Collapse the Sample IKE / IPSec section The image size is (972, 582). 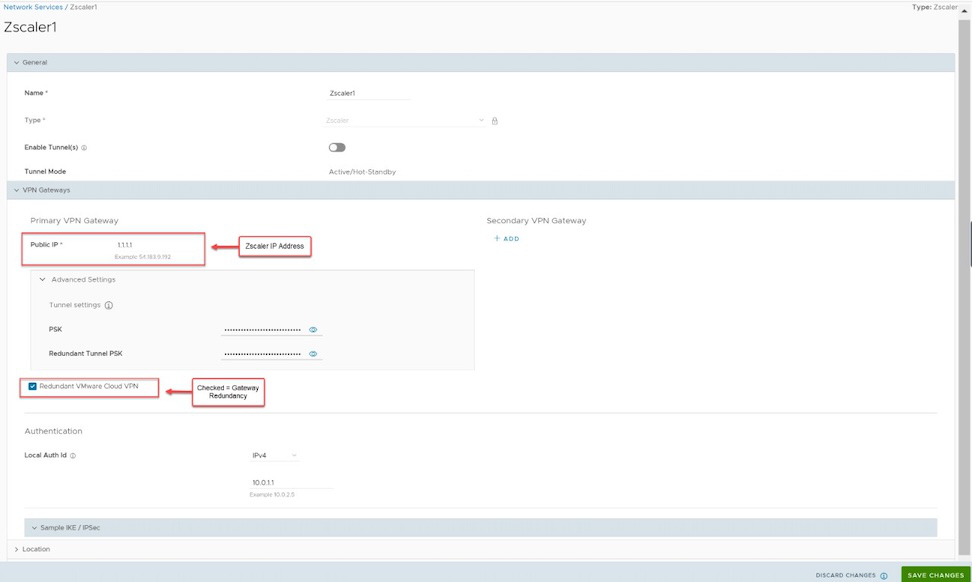point(34,527)
